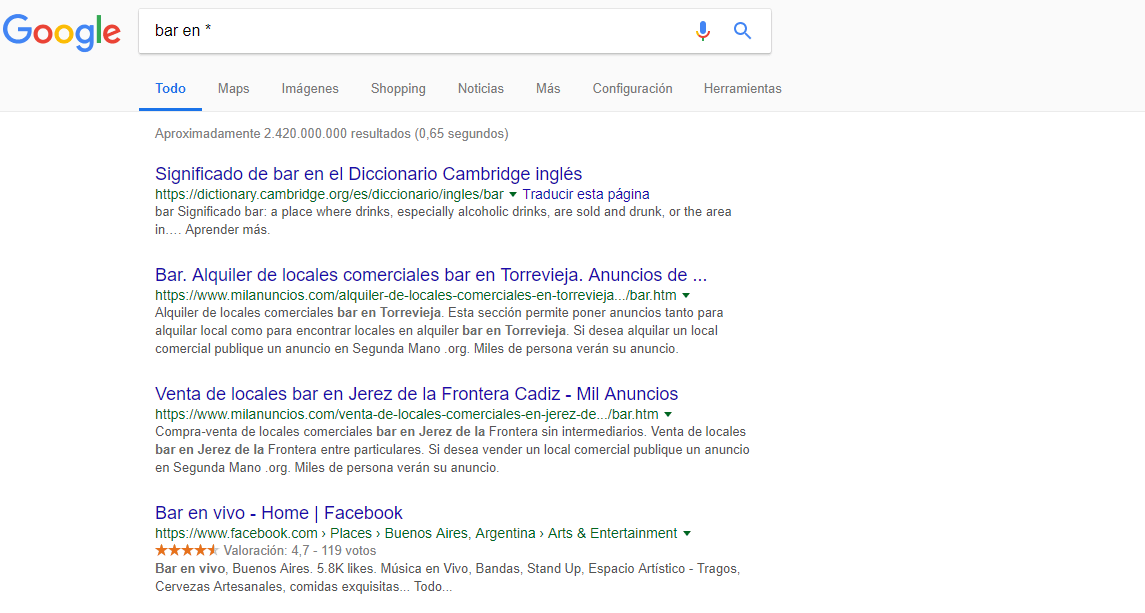
Task: Switch to the Noticias tab
Action: pyautogui.click(x=480, y=88)
